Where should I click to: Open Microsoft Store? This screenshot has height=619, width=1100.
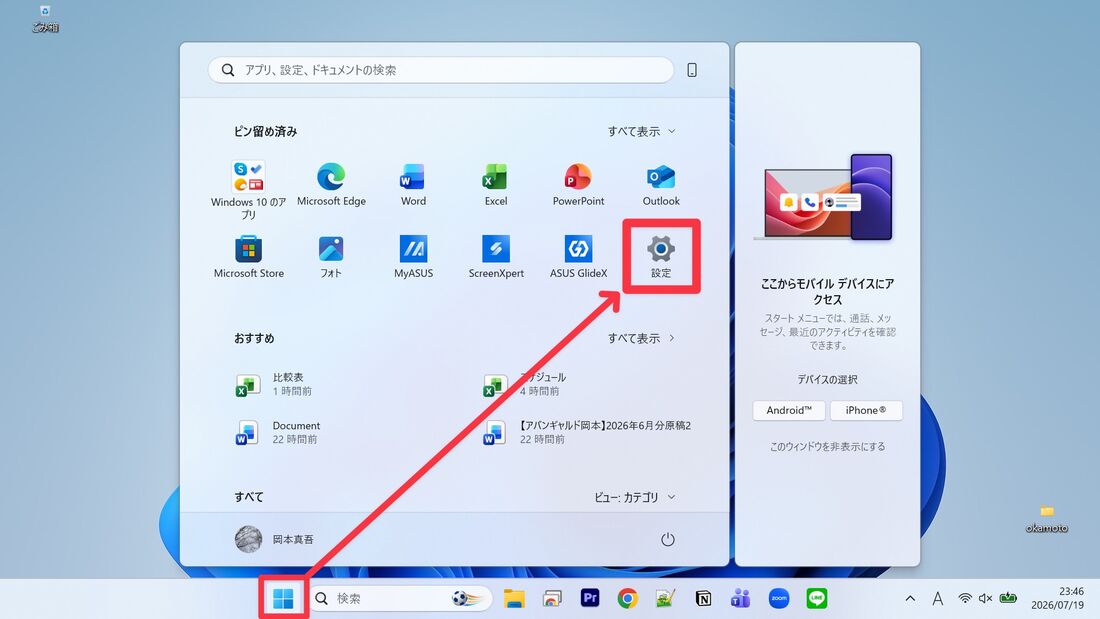tap(248, 257)
